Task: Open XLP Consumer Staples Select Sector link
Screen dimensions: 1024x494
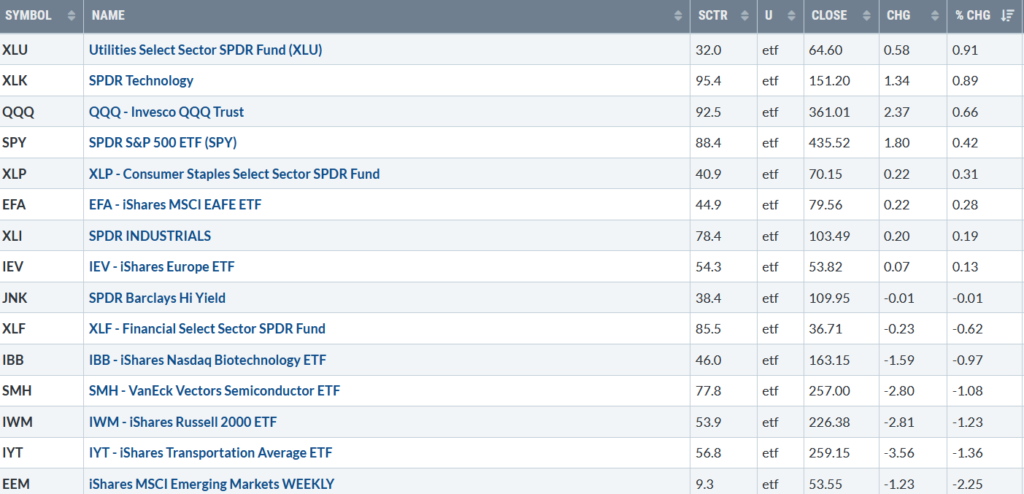Action: coord(234,174)
